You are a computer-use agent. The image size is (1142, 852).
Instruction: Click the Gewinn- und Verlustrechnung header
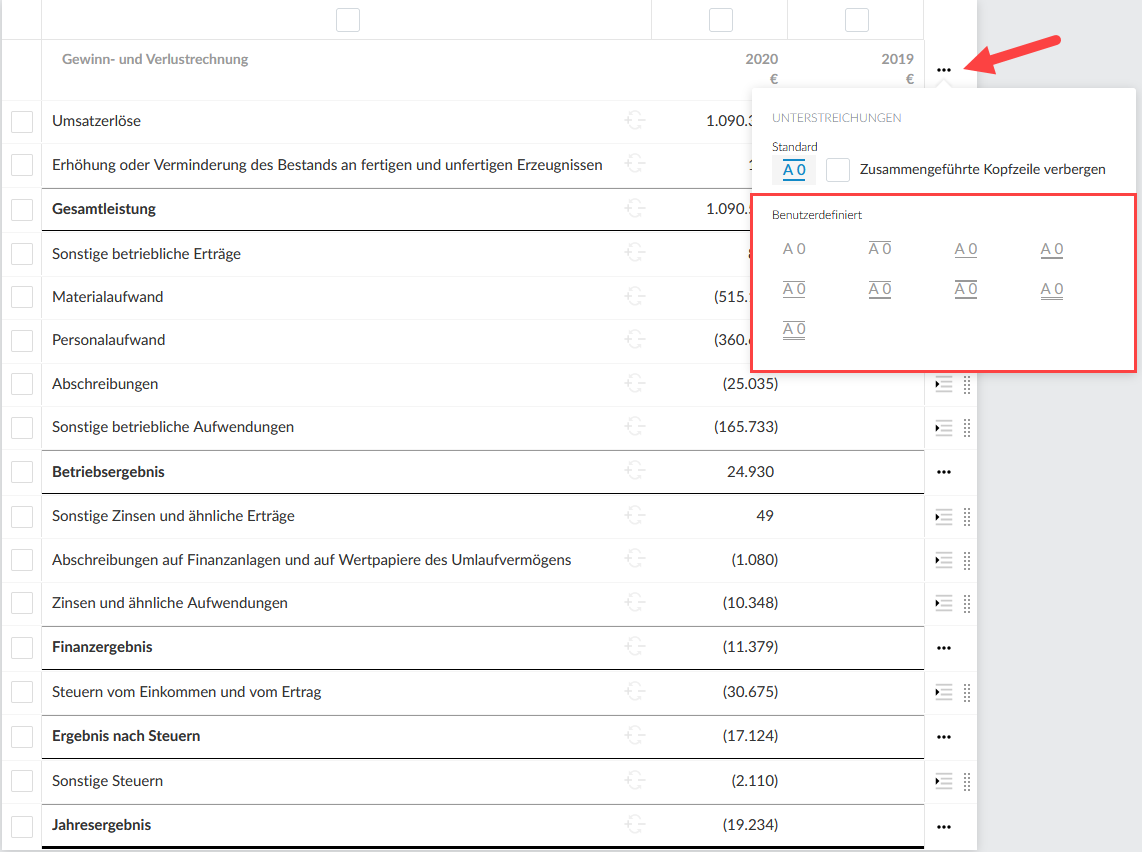click(155, 59)
